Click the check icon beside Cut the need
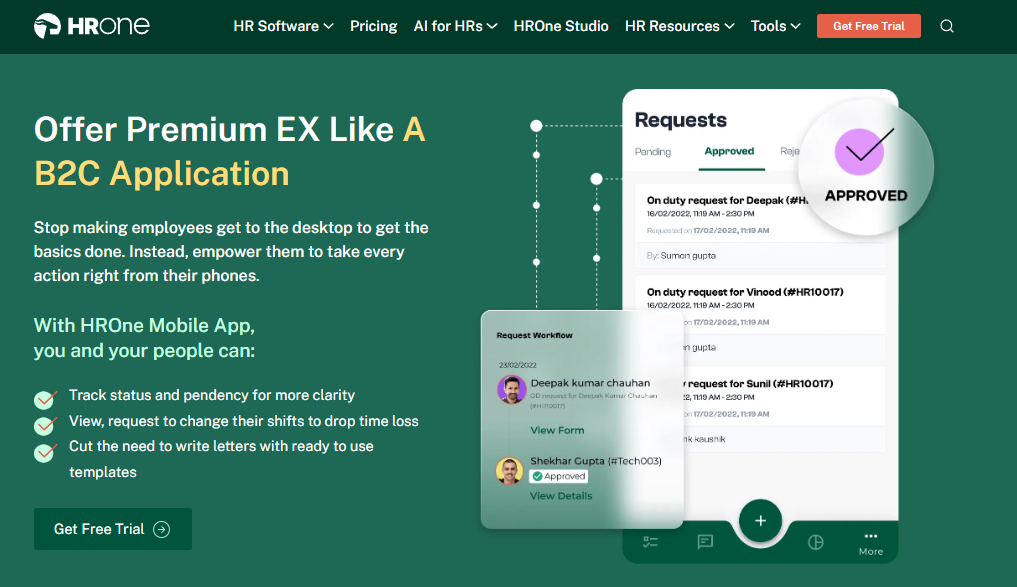The image size is (1017, 587). coord(45,451)
